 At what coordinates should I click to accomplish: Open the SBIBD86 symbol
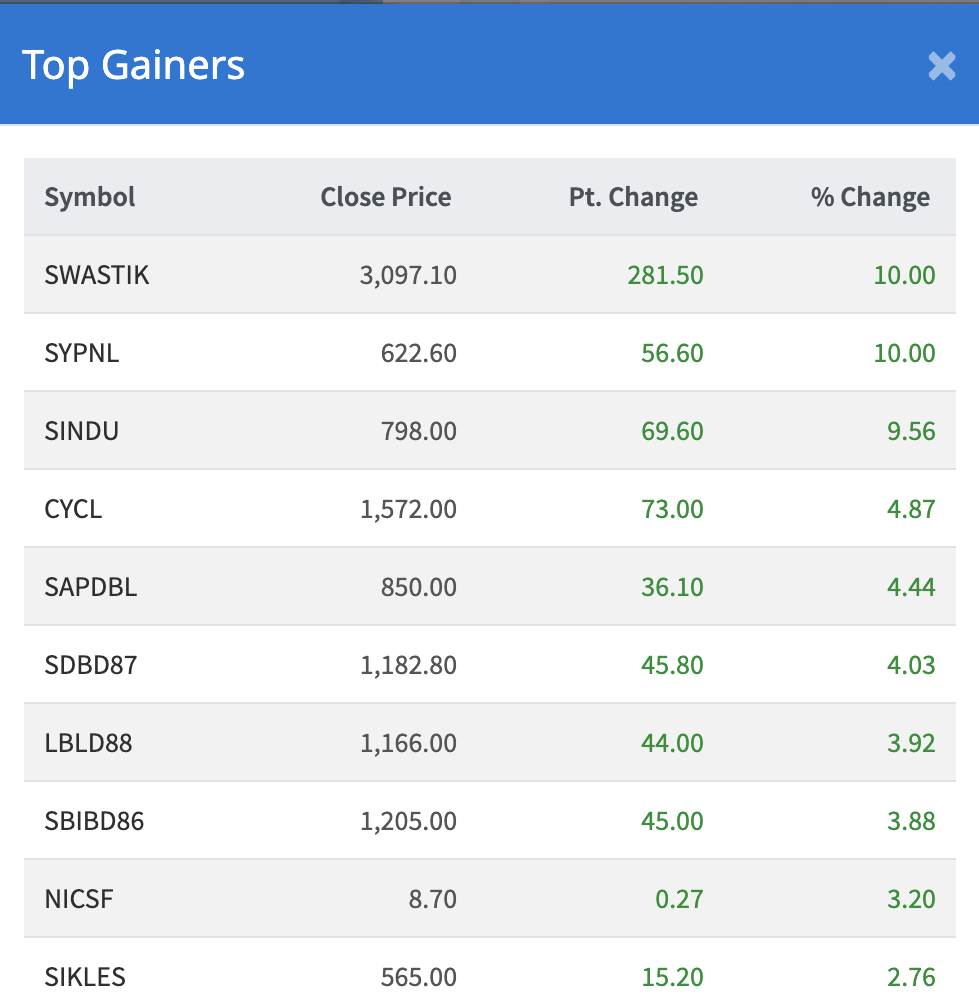[x=94, y=821]
